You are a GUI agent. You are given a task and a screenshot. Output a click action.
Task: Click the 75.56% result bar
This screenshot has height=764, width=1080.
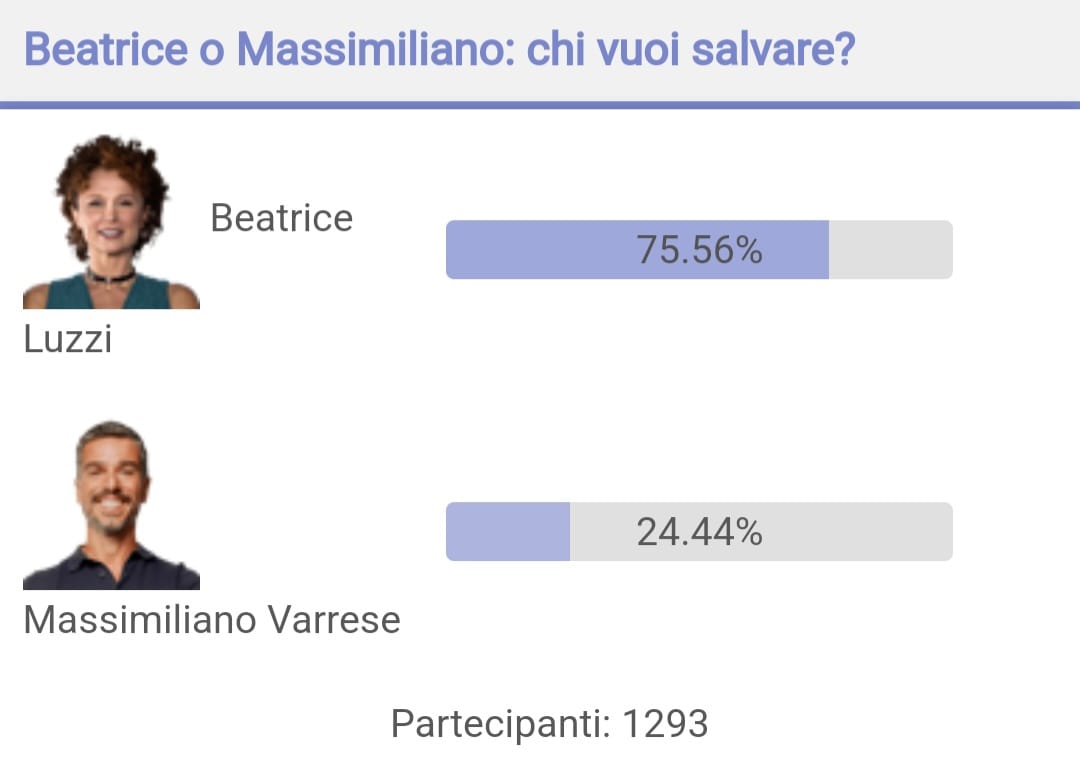699,249
